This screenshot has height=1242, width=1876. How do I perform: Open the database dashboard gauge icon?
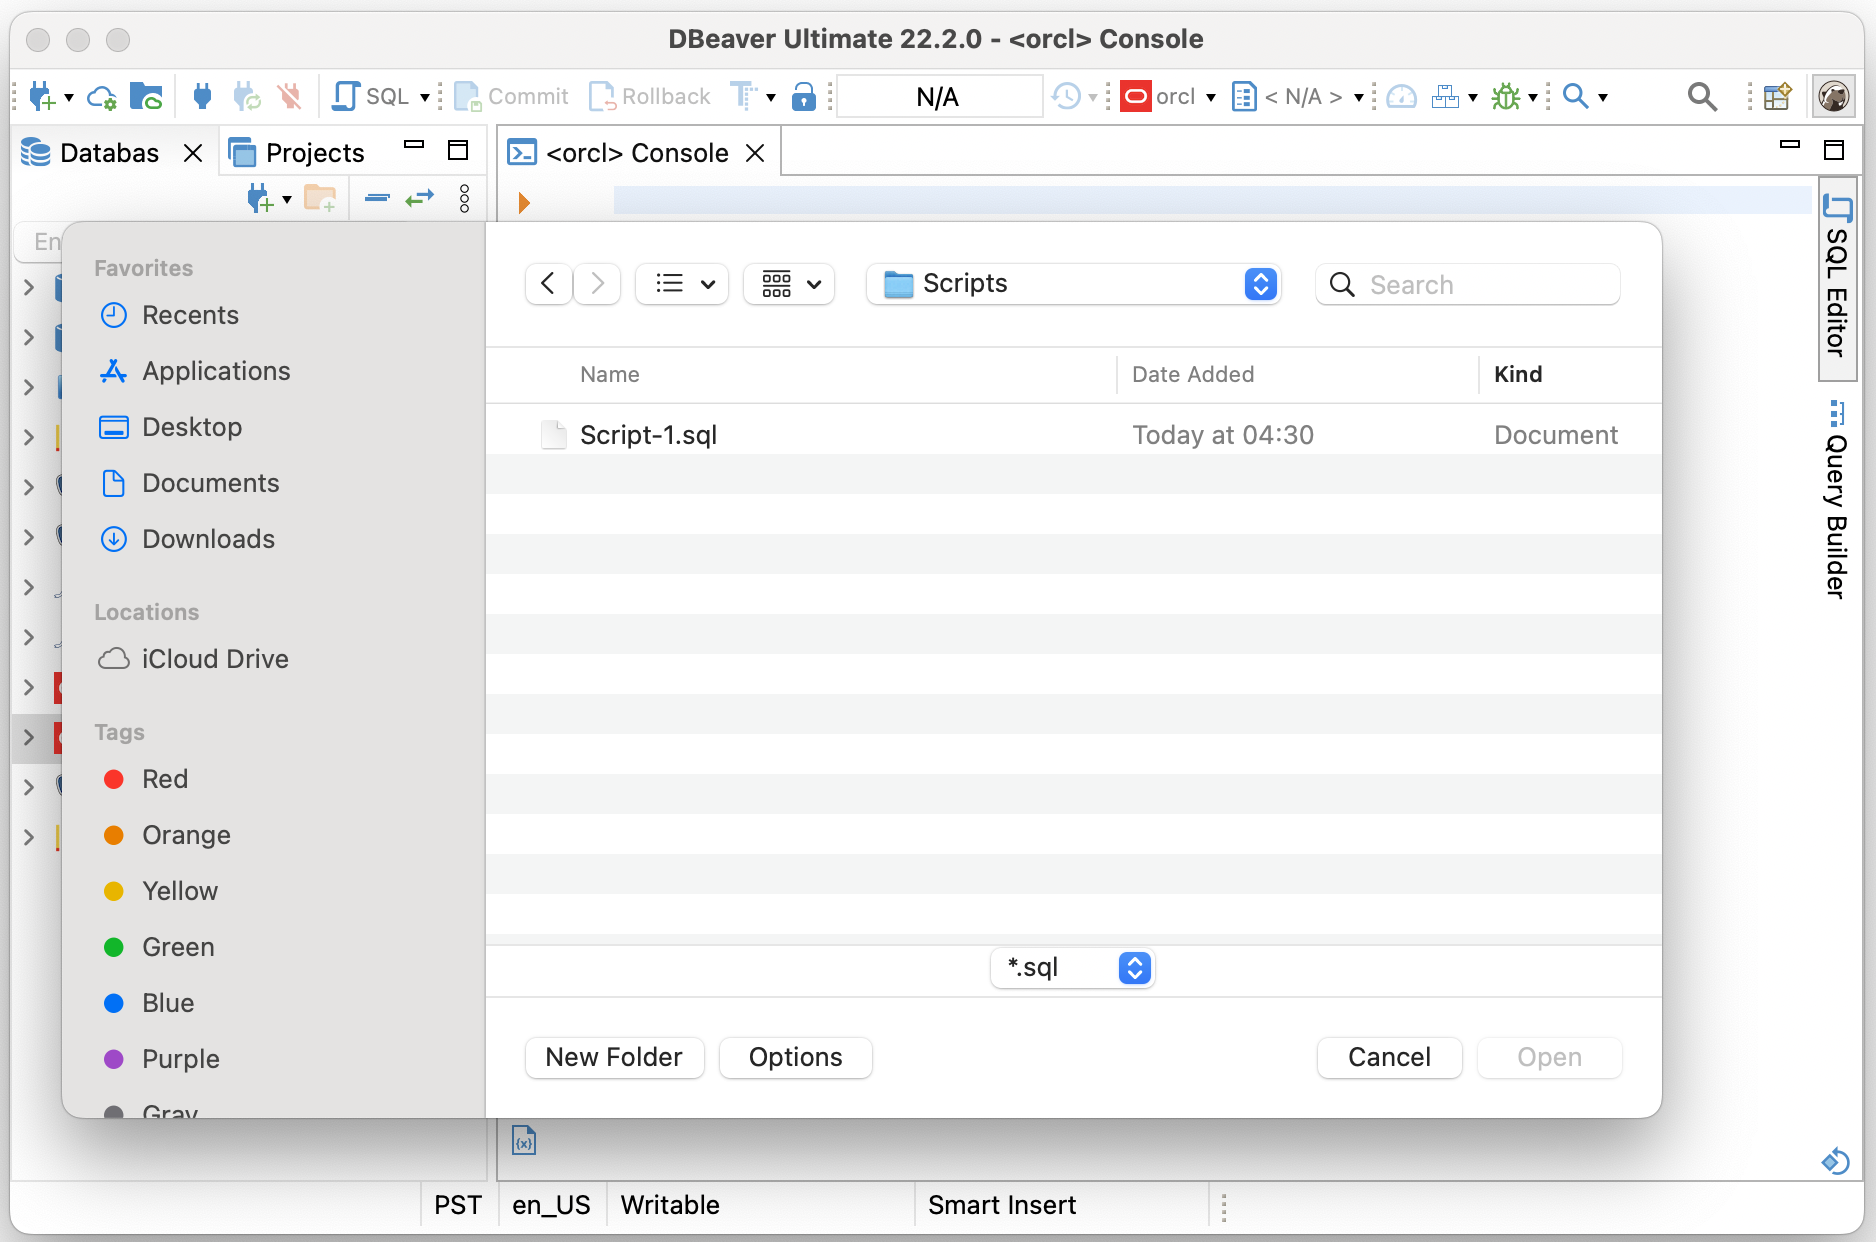1402,97
